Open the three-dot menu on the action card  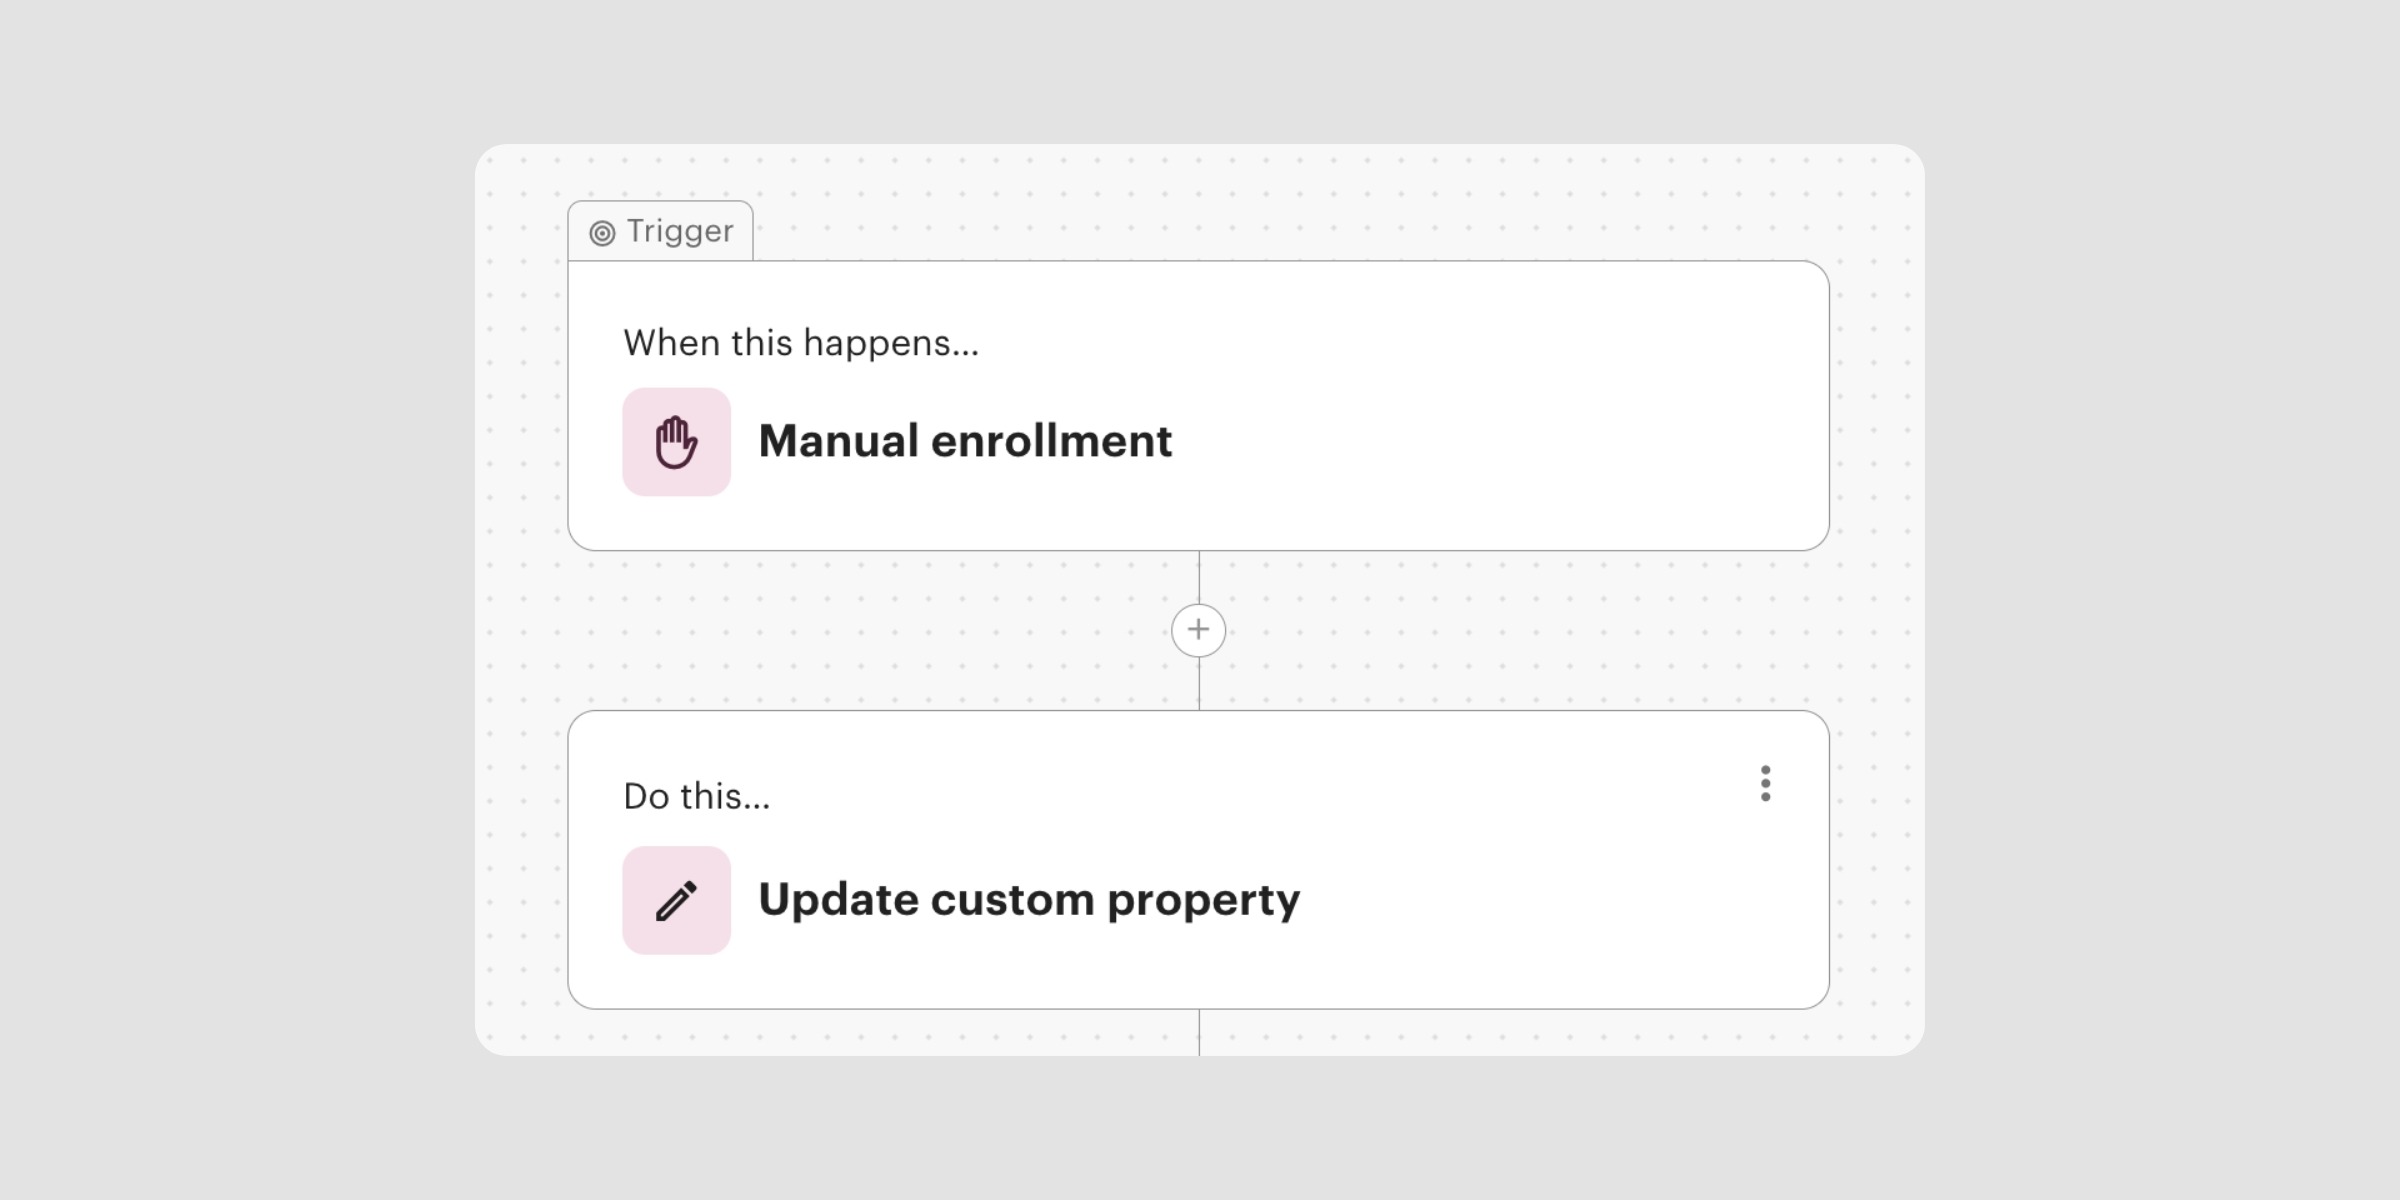point(1765,783)
